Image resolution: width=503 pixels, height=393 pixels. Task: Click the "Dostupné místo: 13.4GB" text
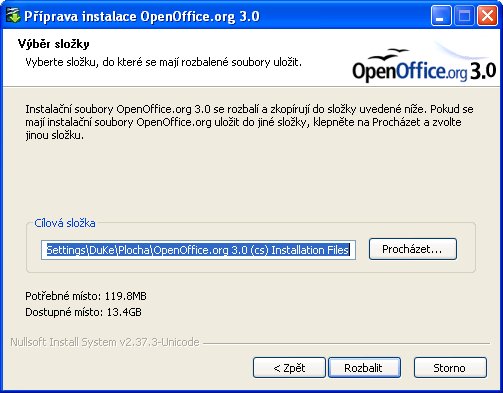pyautogui.click(x=83, y=312)
